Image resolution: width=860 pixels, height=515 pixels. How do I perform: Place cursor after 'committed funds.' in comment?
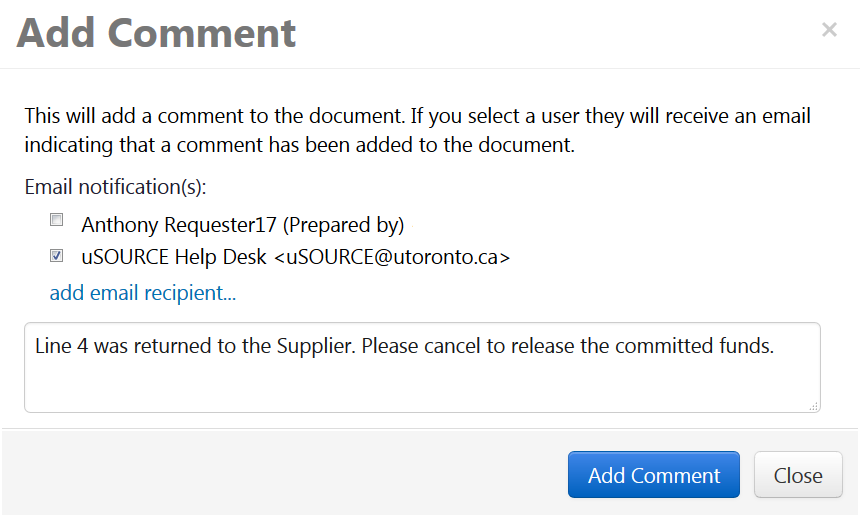(777, 347)
